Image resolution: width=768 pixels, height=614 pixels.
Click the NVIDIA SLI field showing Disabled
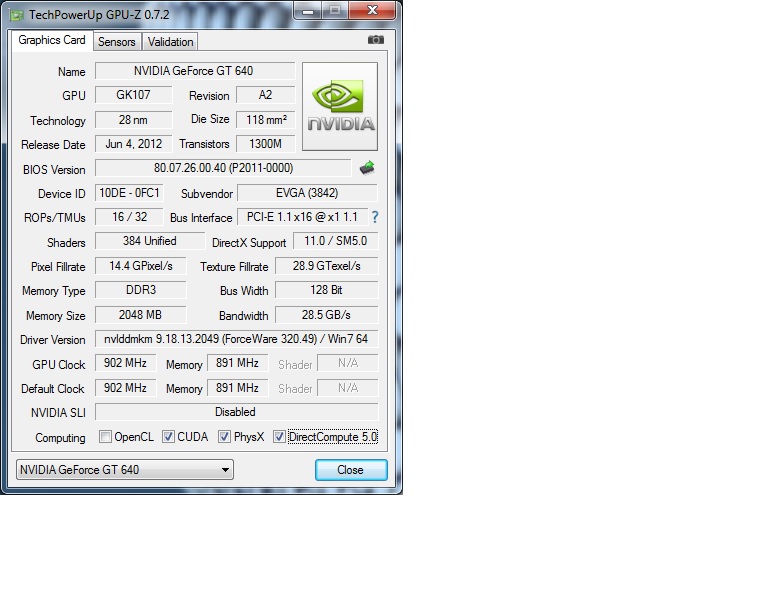(237, 412)
